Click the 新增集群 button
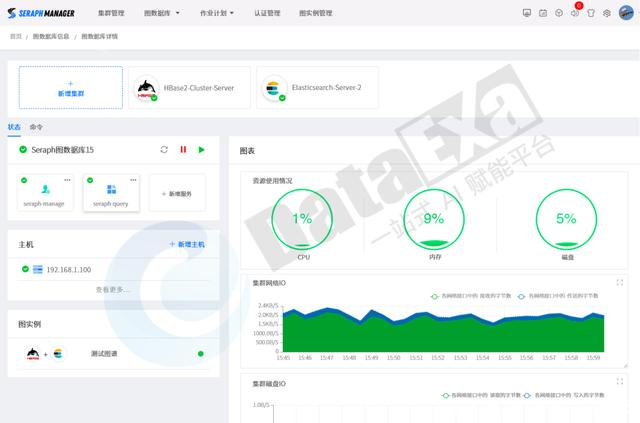The width and height of the screenshot is (640, 423). point(70,88)
